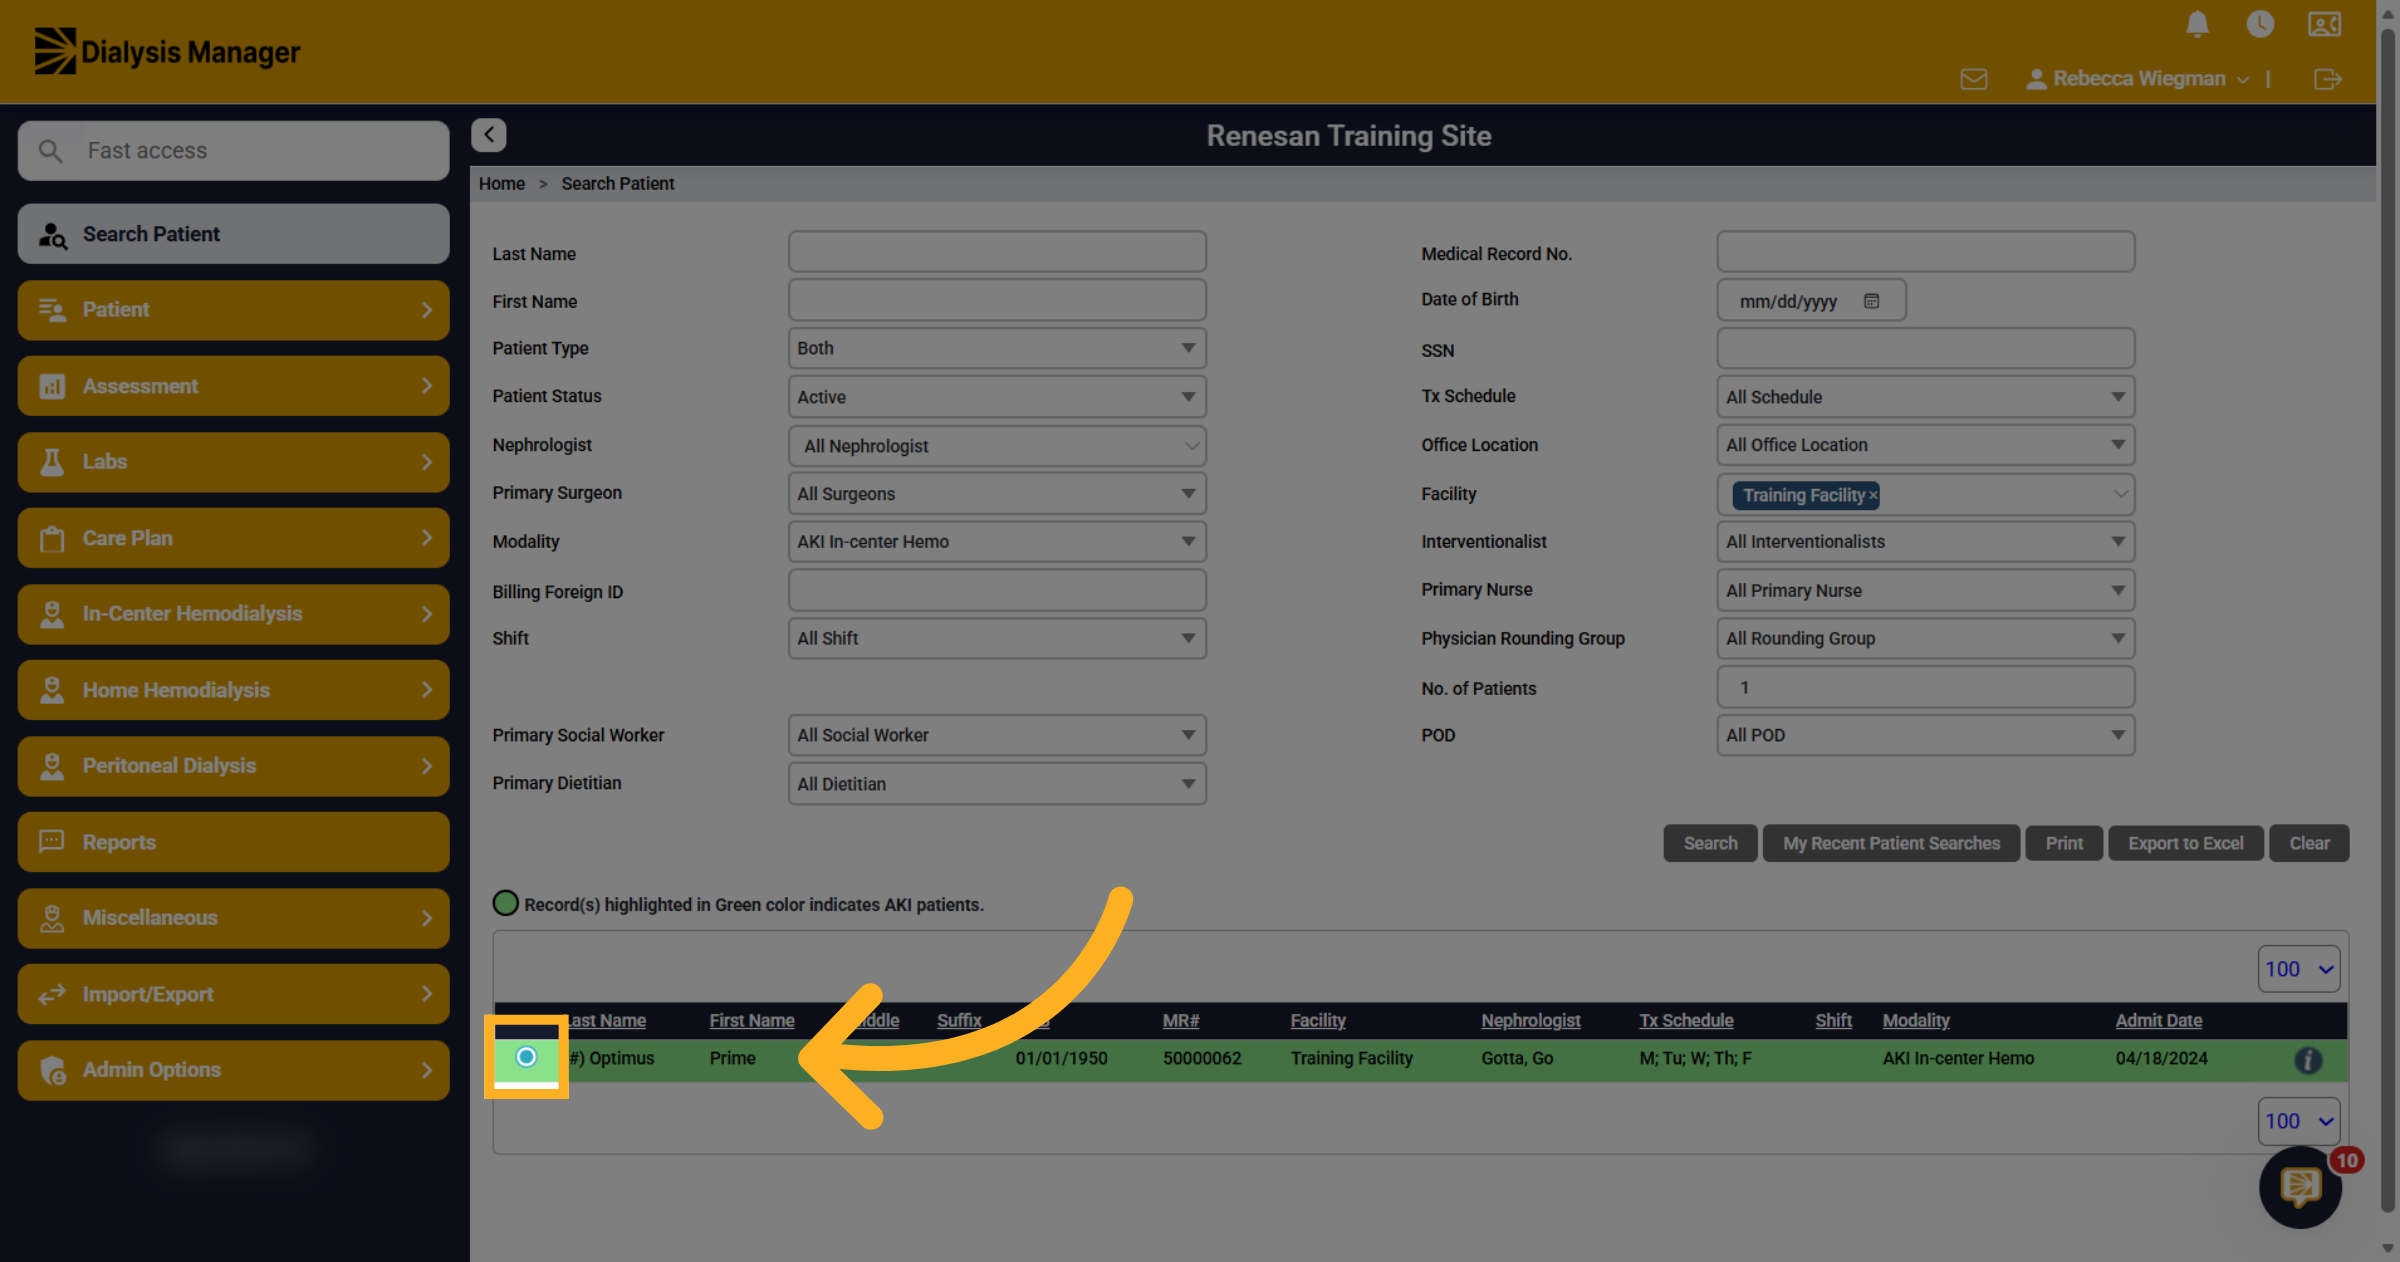Click the magnifier icon in Fast access
2400x1262 pixels.
coord(50,151)
